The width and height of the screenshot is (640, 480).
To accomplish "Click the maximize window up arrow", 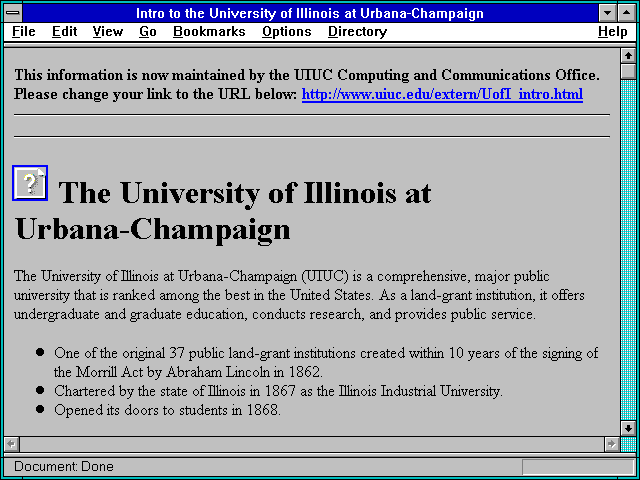I will 627,13.
